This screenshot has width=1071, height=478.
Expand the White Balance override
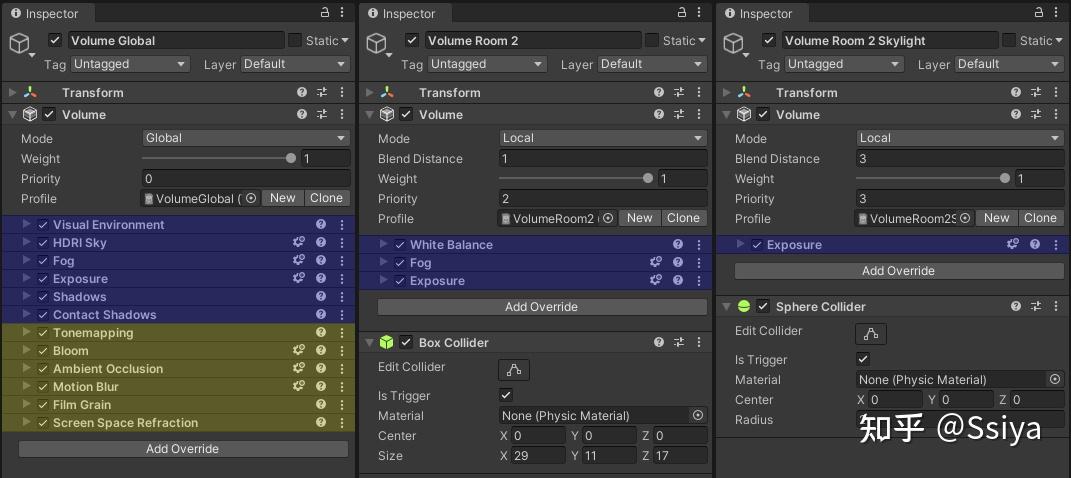coord(384,245)
